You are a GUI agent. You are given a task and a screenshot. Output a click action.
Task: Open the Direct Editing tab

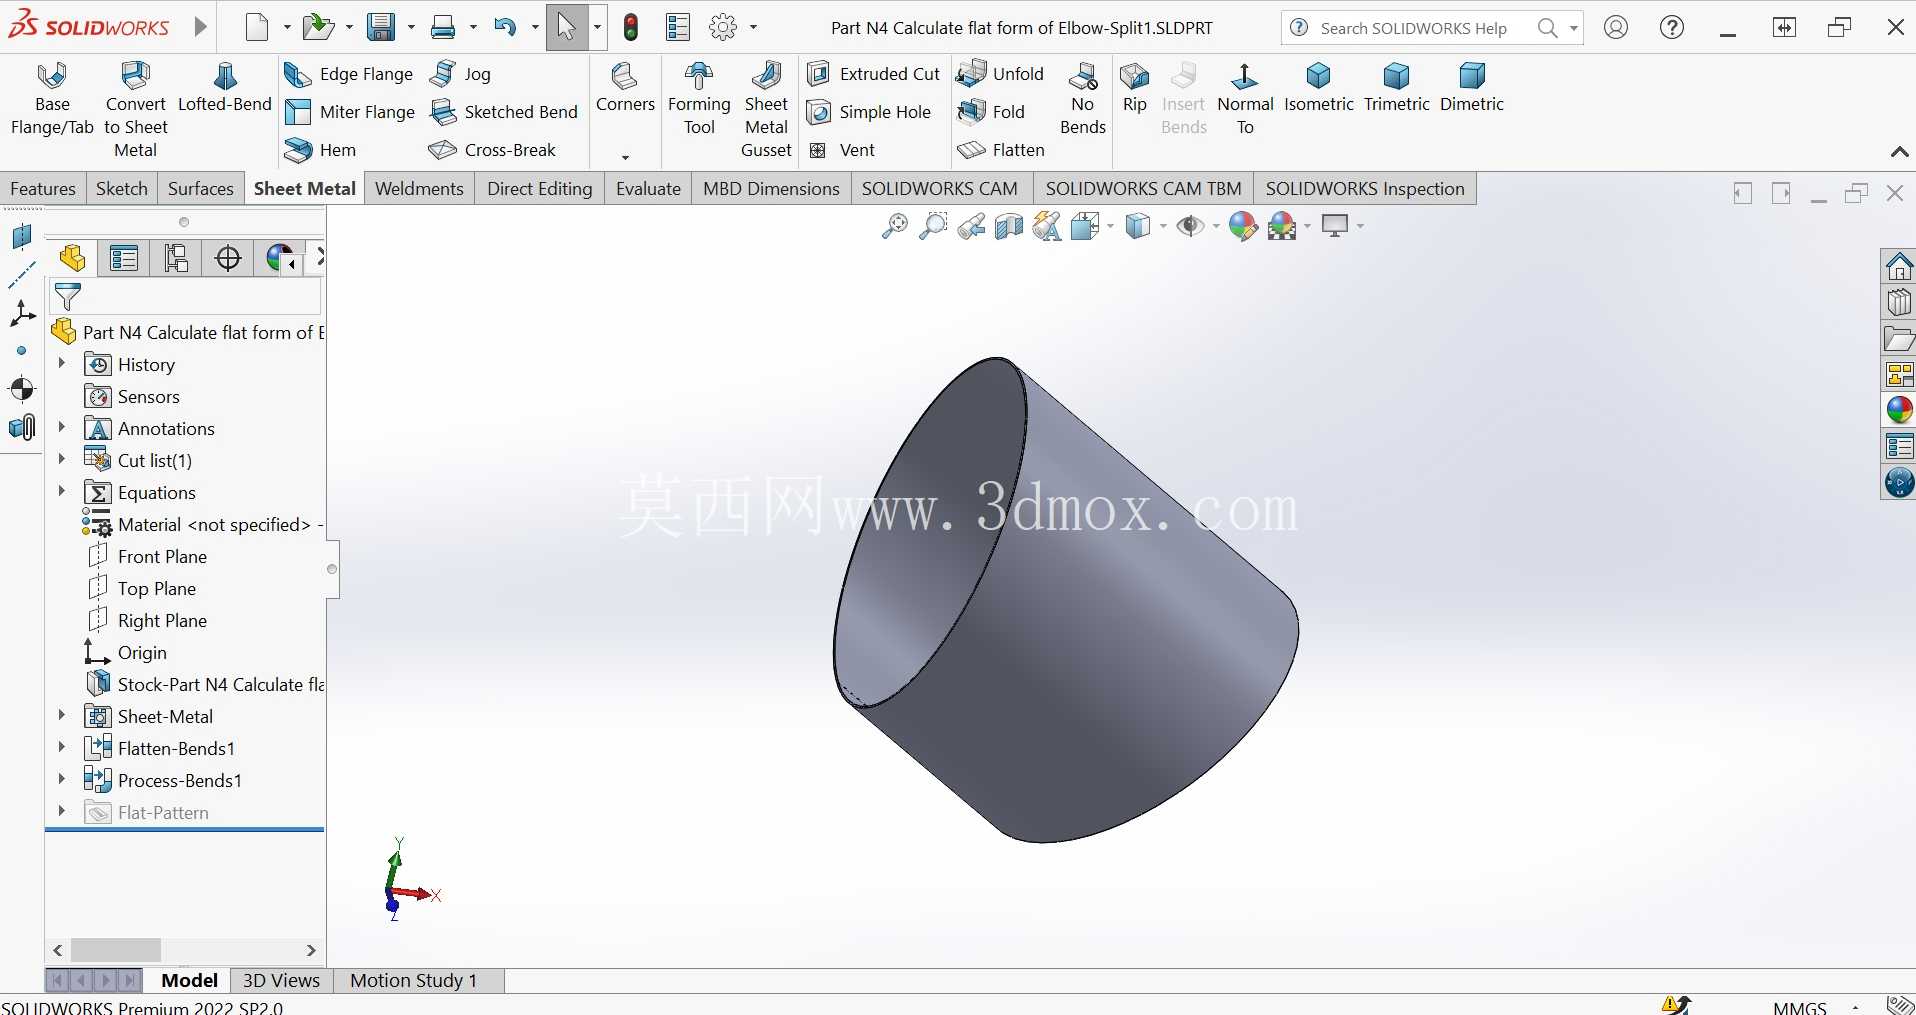[x=539, y=189]
